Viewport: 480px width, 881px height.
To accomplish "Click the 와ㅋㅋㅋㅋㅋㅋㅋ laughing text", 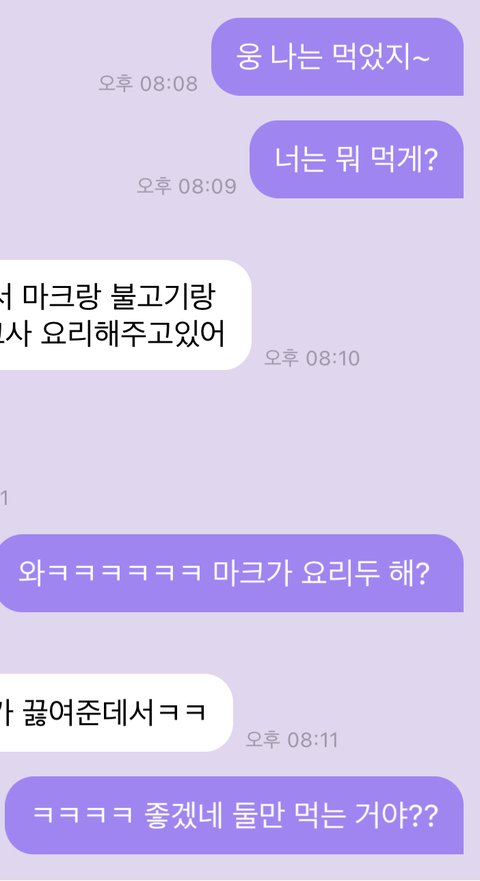I will [110, 574].
